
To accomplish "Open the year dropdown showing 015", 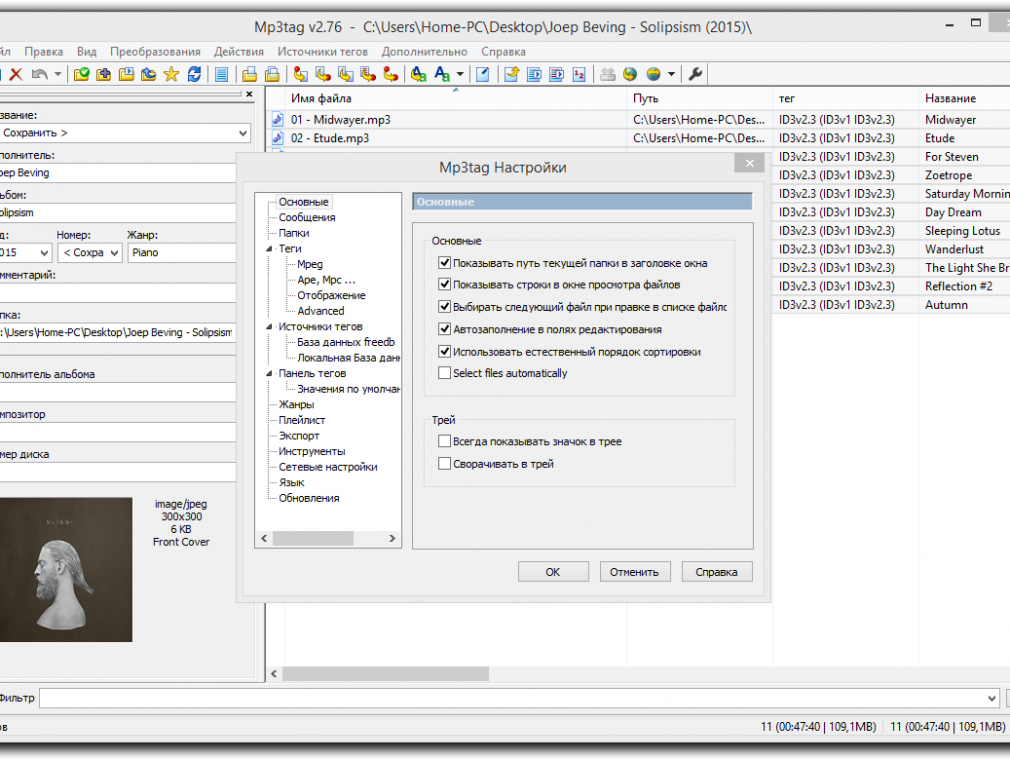I will click(x=44, y=253).
